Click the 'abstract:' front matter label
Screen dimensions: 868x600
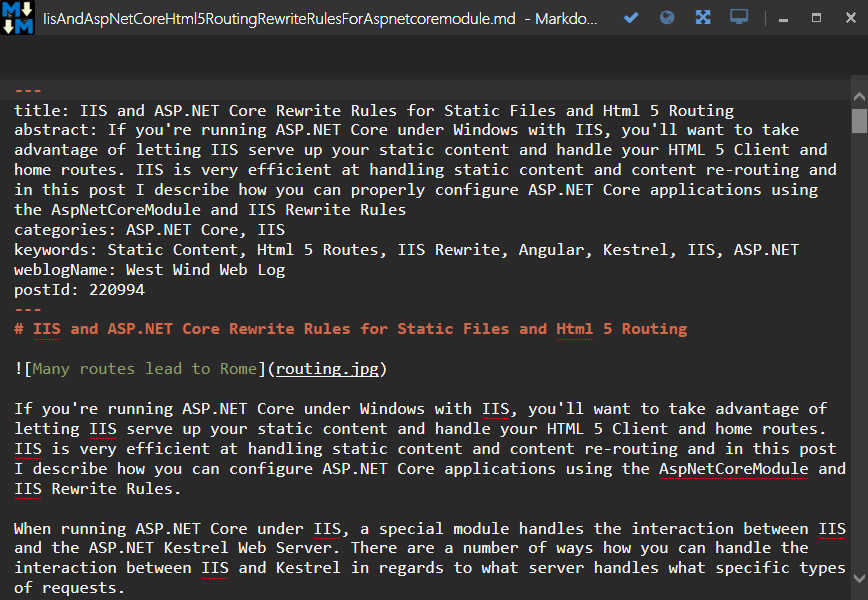coord(56,130)
